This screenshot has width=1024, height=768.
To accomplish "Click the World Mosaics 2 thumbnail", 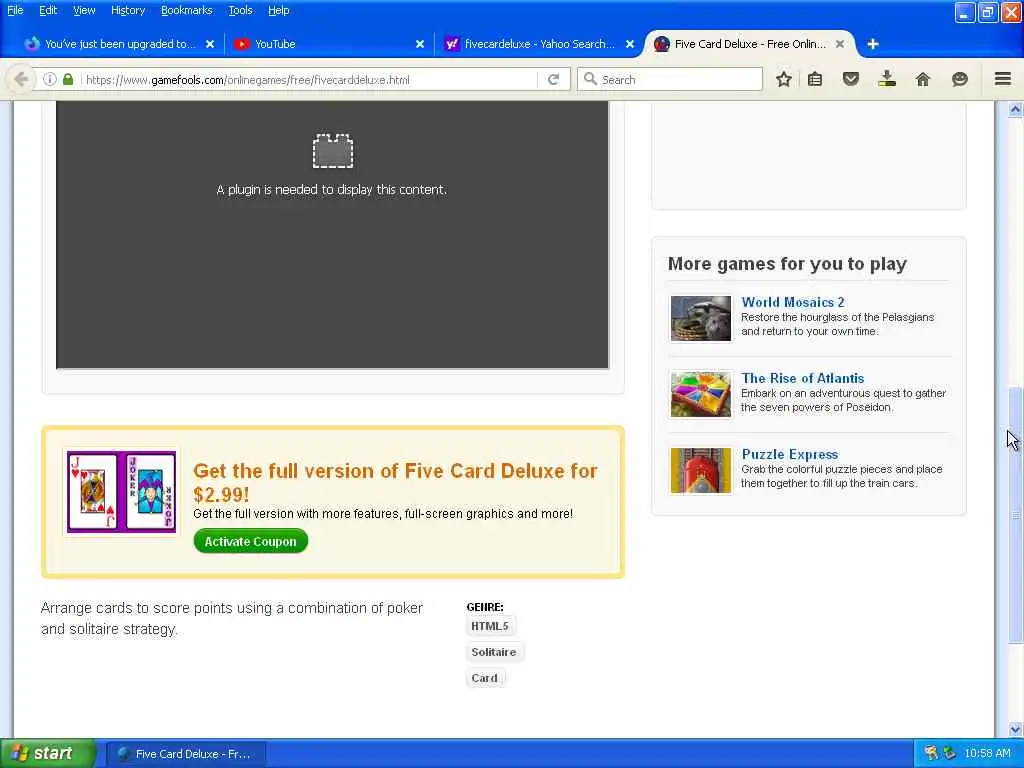I will pos(701,318).
